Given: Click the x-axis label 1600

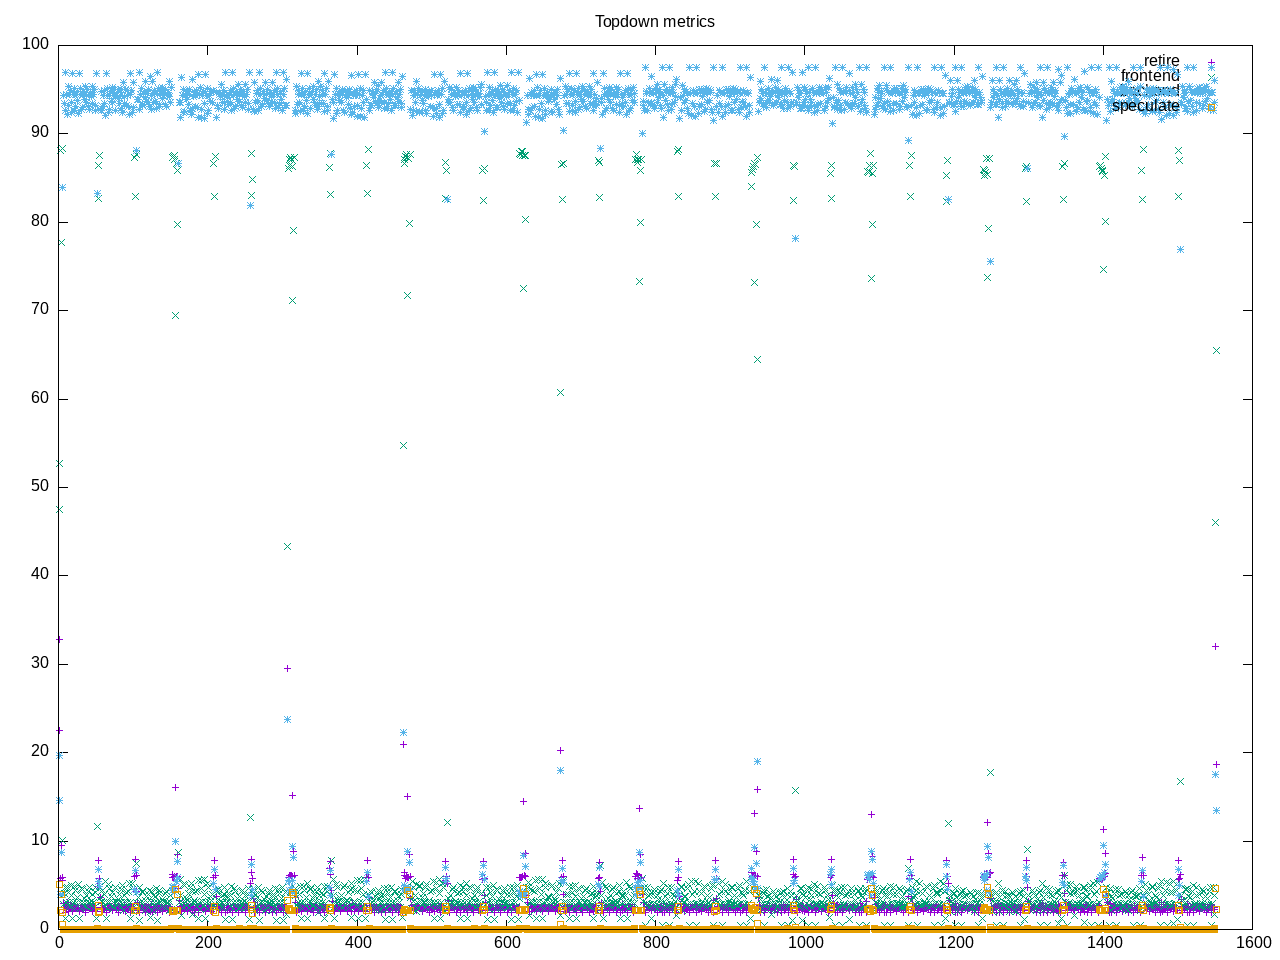Looking at the screenshot, I should [1252, 943].
